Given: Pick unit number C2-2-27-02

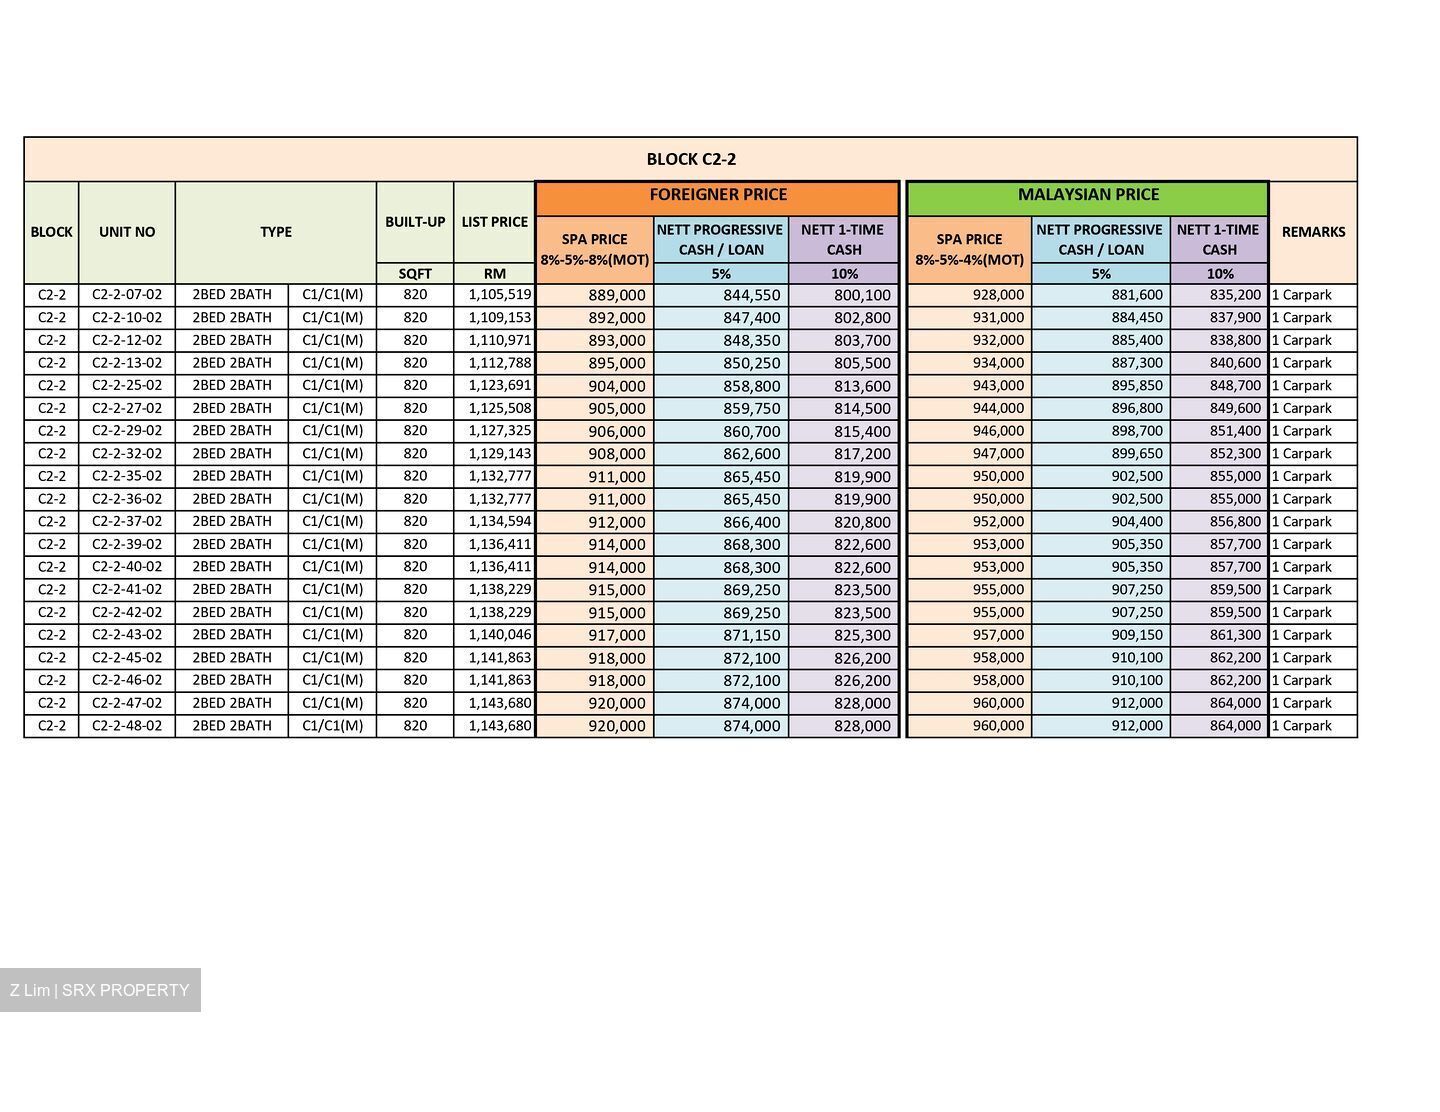Looking at the screenshot, I should (x=127, y=408).
